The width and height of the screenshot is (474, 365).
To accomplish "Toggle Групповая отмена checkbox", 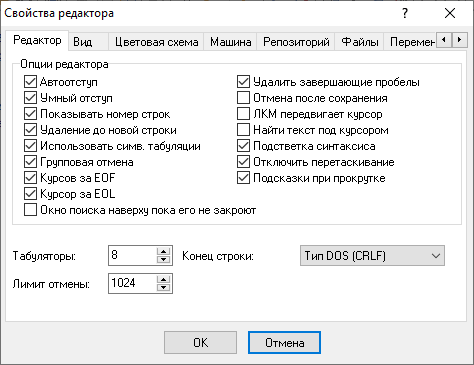I will click(30, 162).
